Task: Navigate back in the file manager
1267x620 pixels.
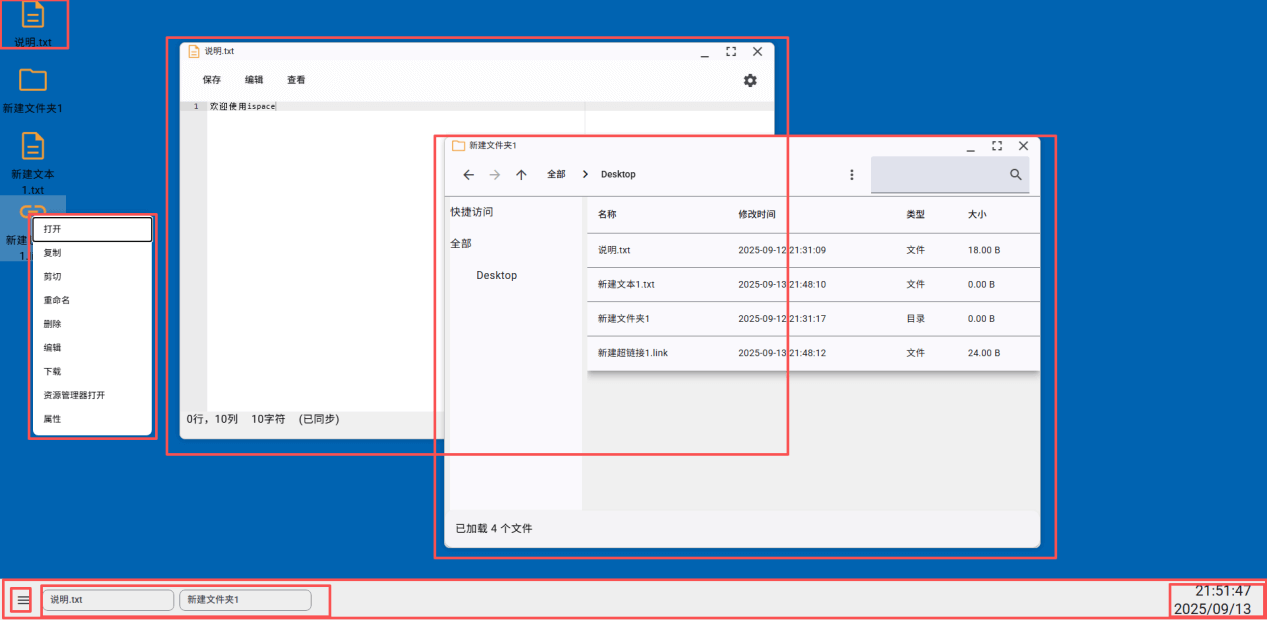Action: click(x=468, y=174)
